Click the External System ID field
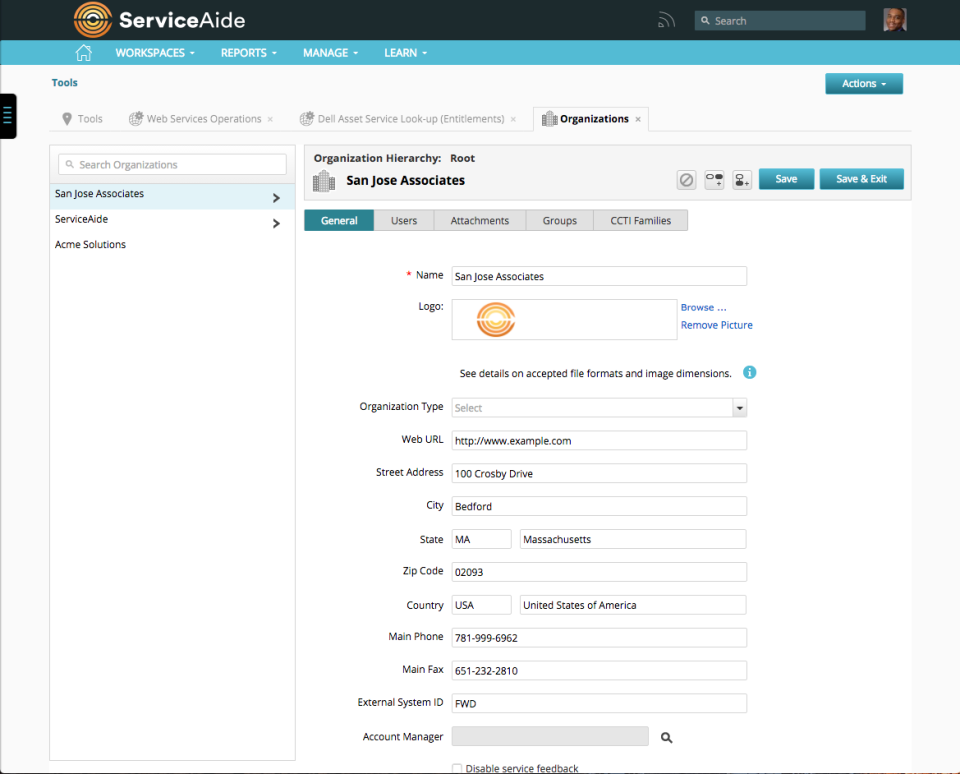960x774 pixels. click(x=599, y=704)
